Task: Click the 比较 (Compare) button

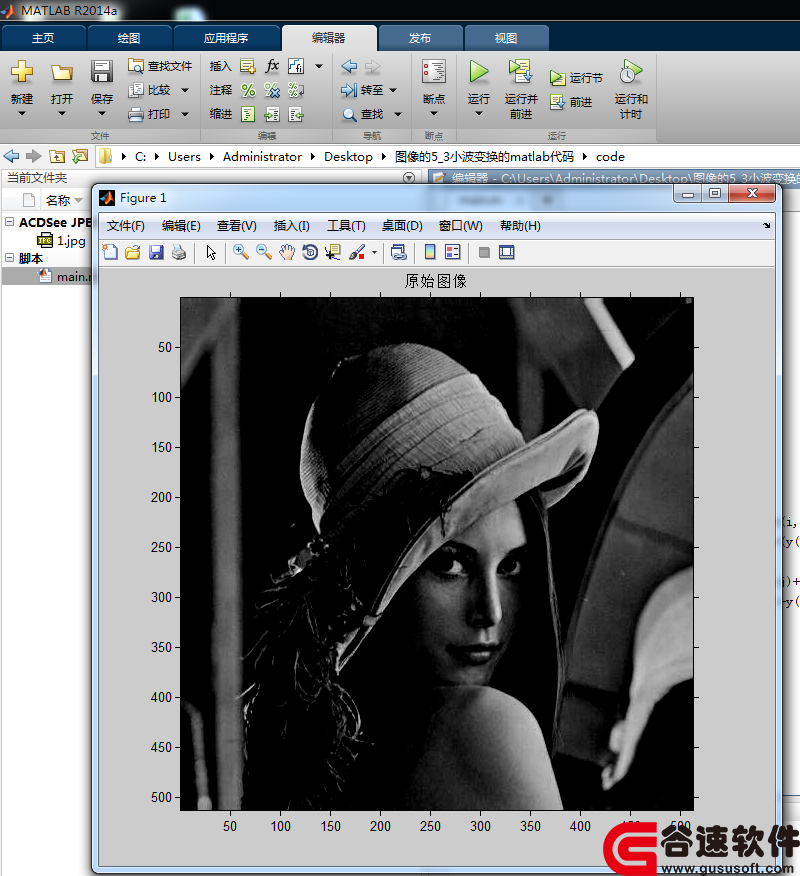Action: 150,90
